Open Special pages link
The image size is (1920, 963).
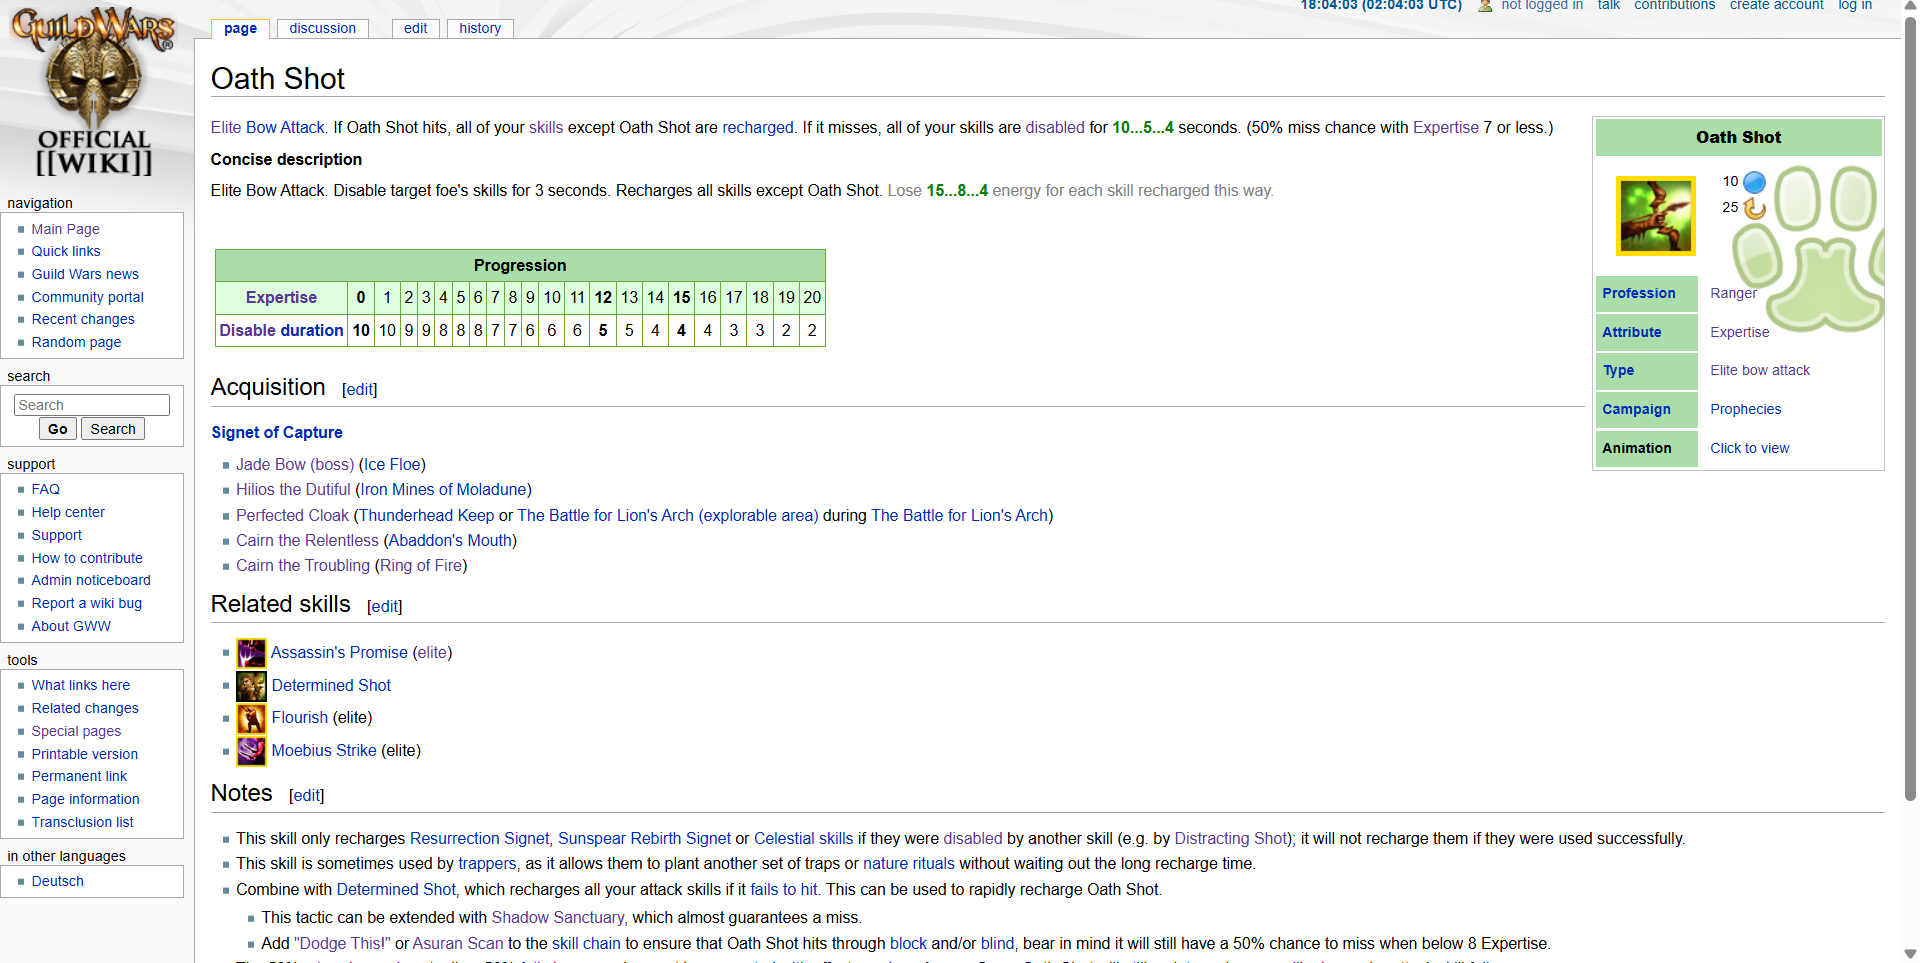76,731
